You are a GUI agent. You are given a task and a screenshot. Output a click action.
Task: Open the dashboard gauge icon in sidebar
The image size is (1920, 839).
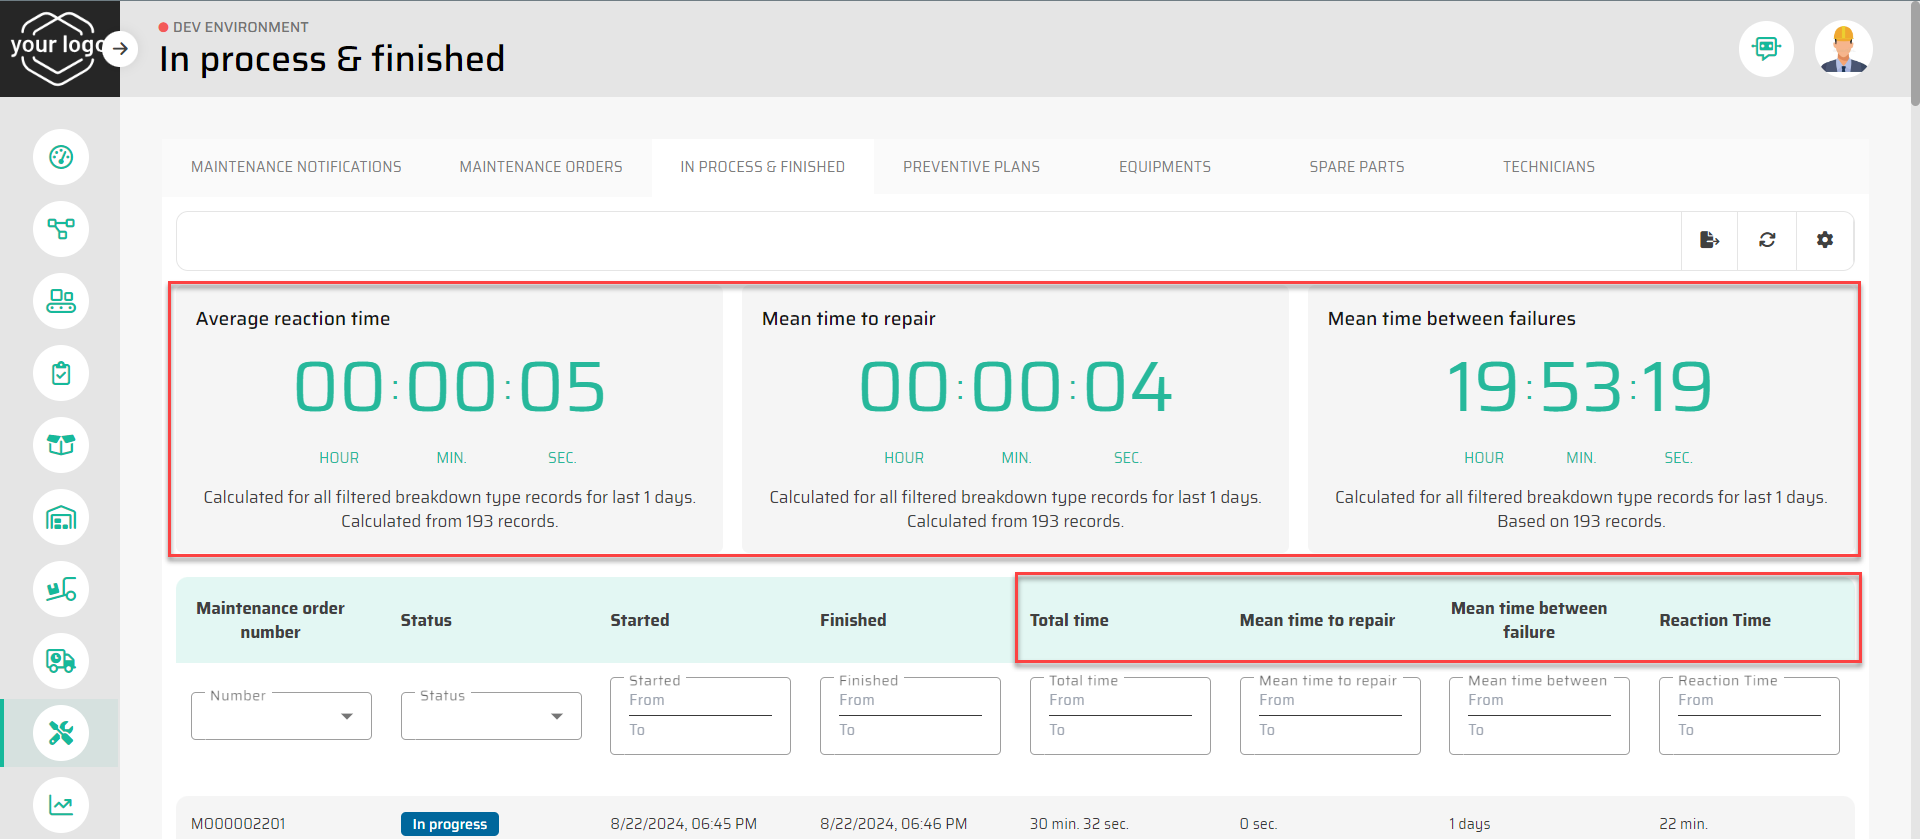[x=61, y=157]
